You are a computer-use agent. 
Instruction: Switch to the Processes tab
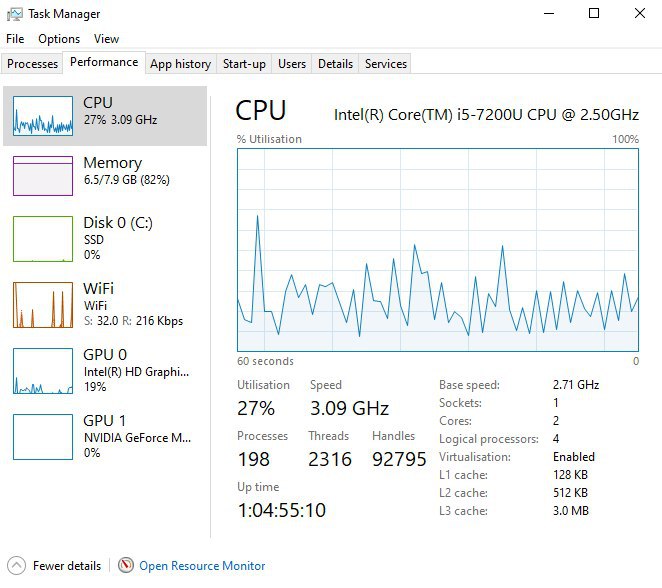[33, 64]
